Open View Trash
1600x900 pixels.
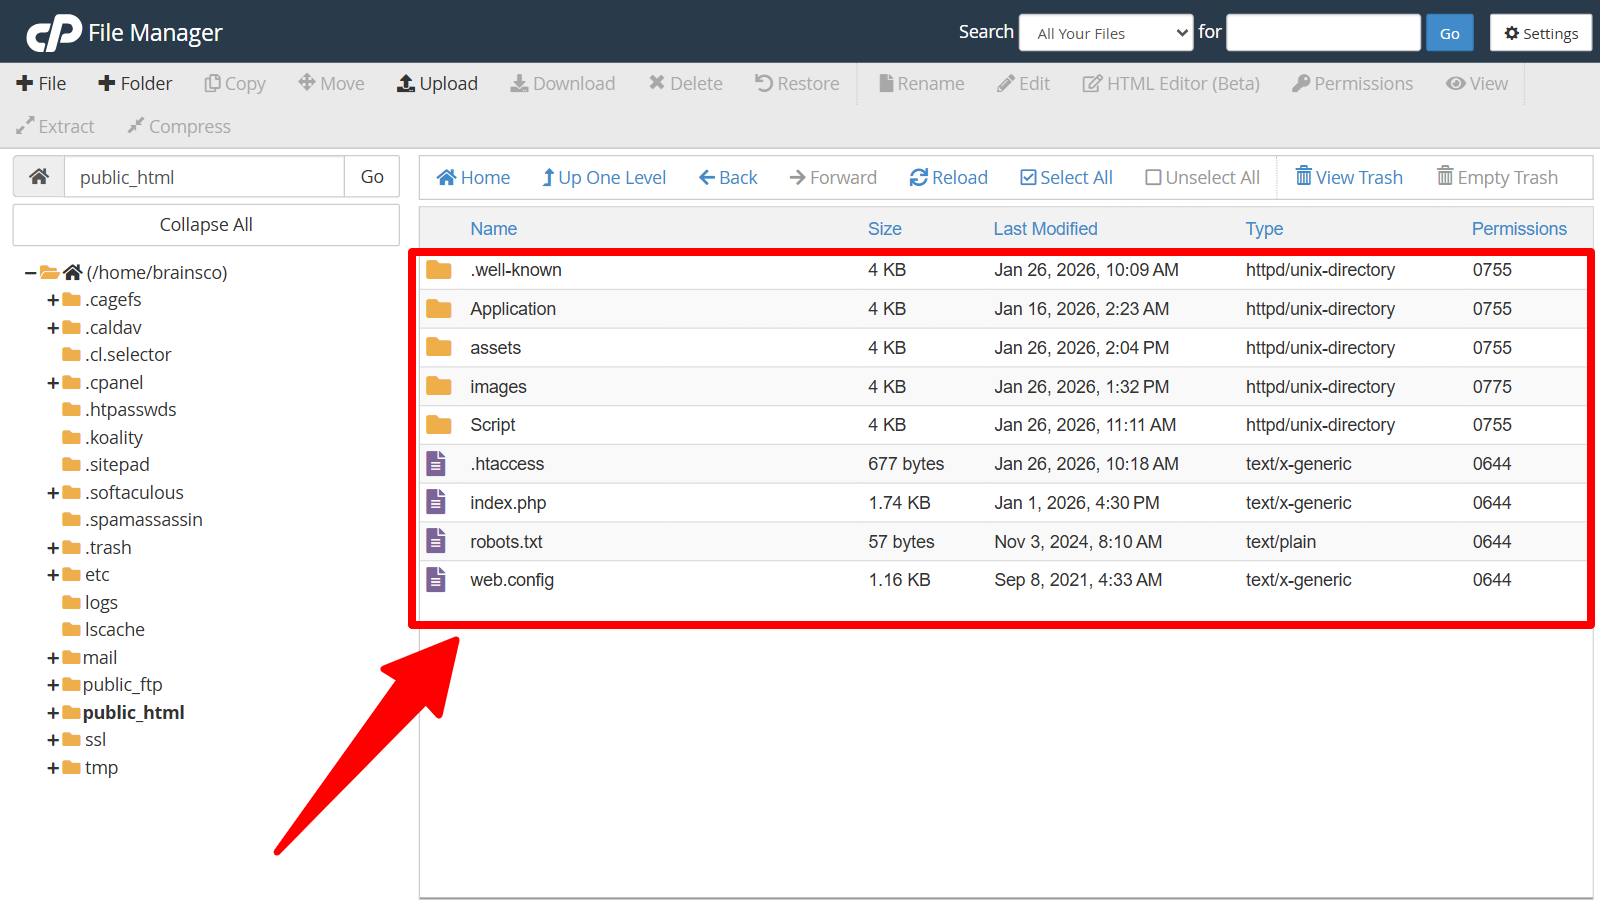pyautogui.click(x=1349, y=177)
